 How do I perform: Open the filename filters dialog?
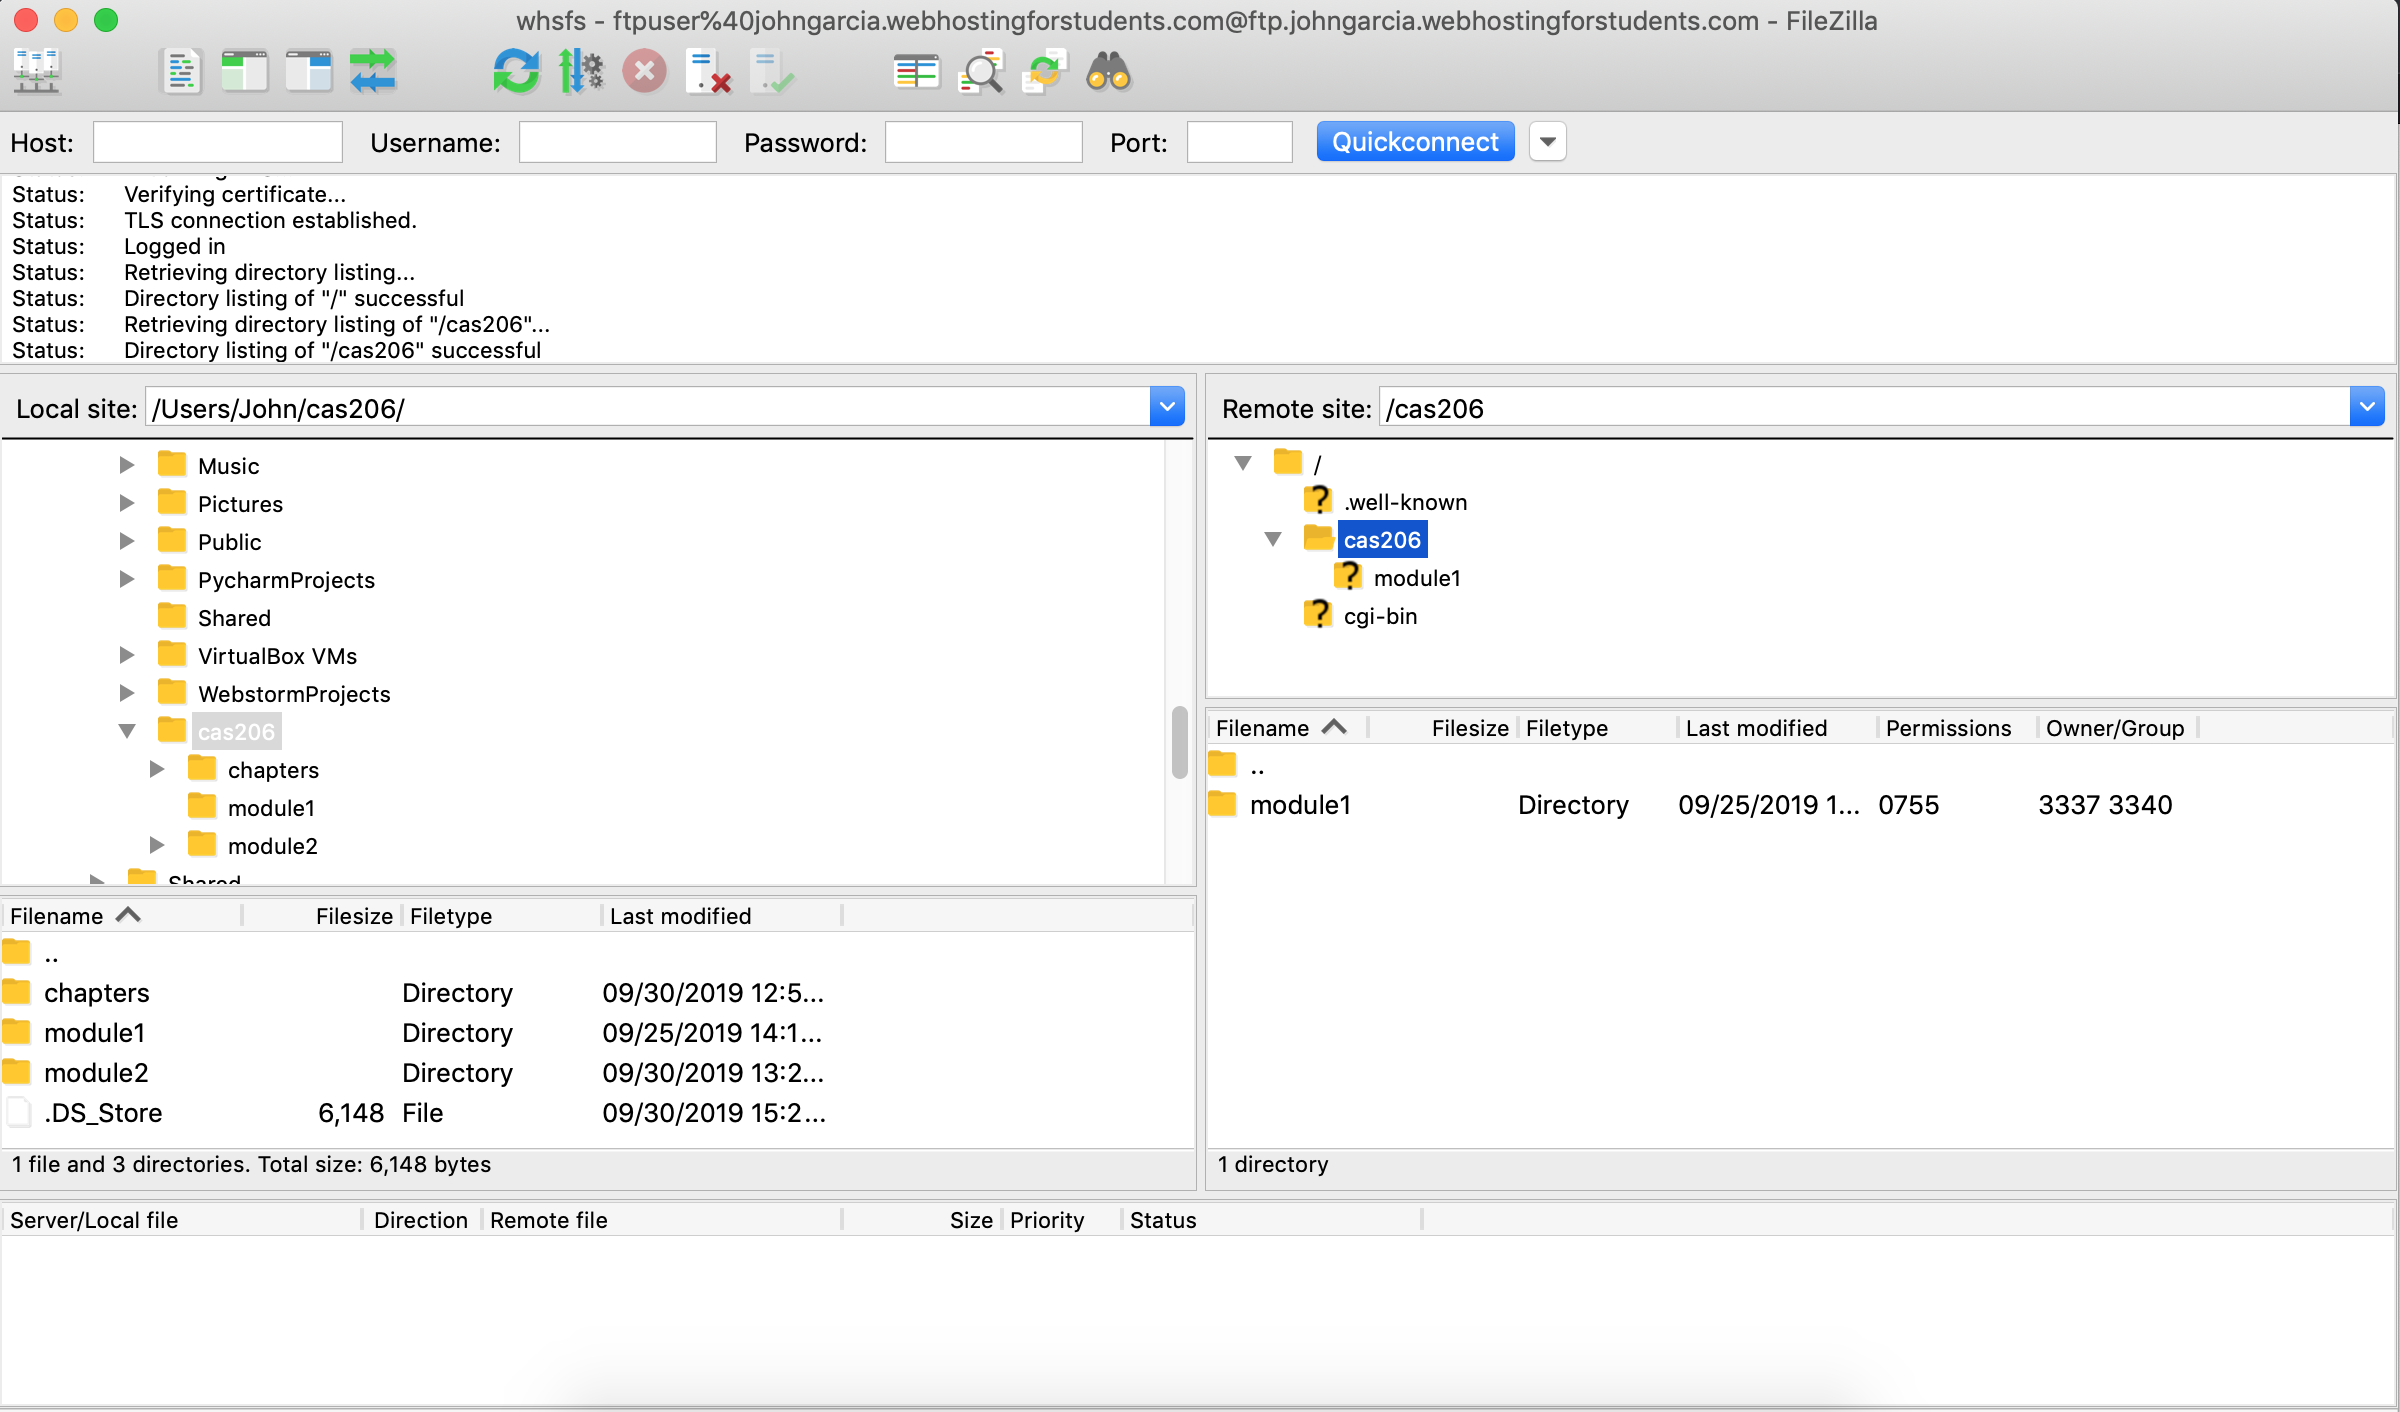click(x=981, y=72)
